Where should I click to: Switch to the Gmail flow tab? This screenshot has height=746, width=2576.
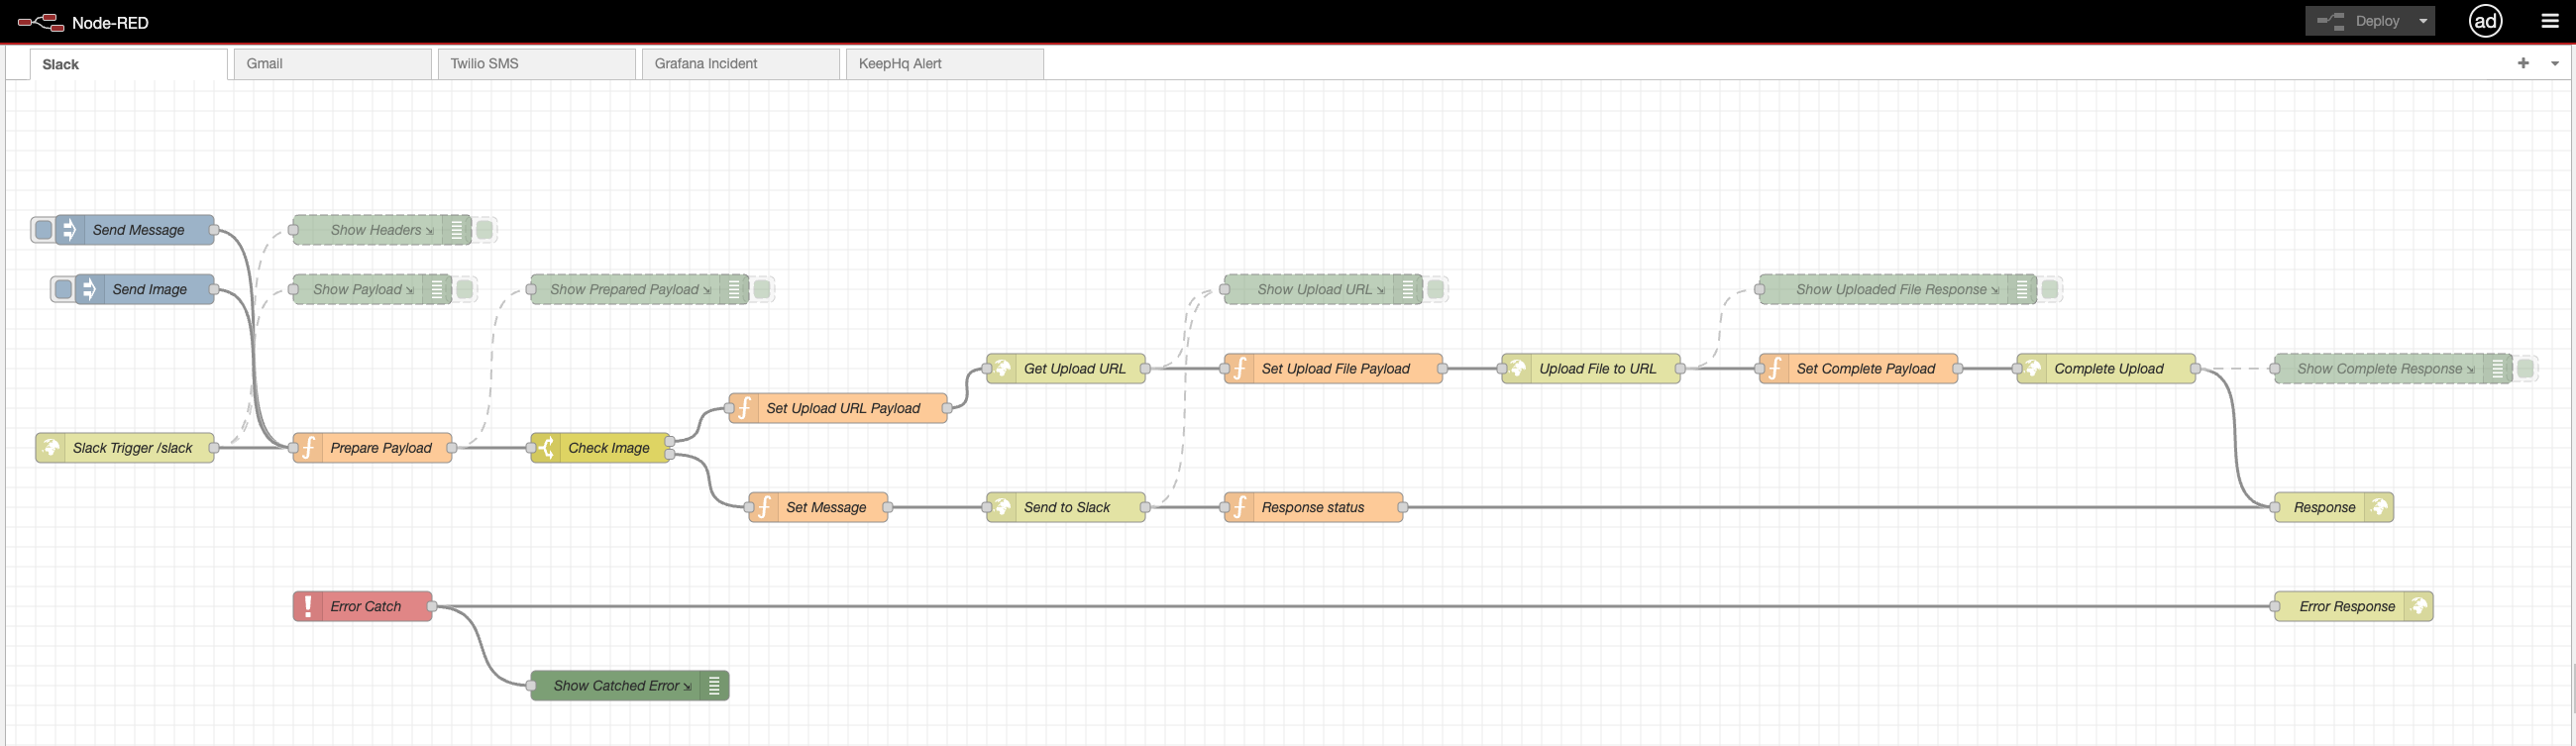[332, 64]
